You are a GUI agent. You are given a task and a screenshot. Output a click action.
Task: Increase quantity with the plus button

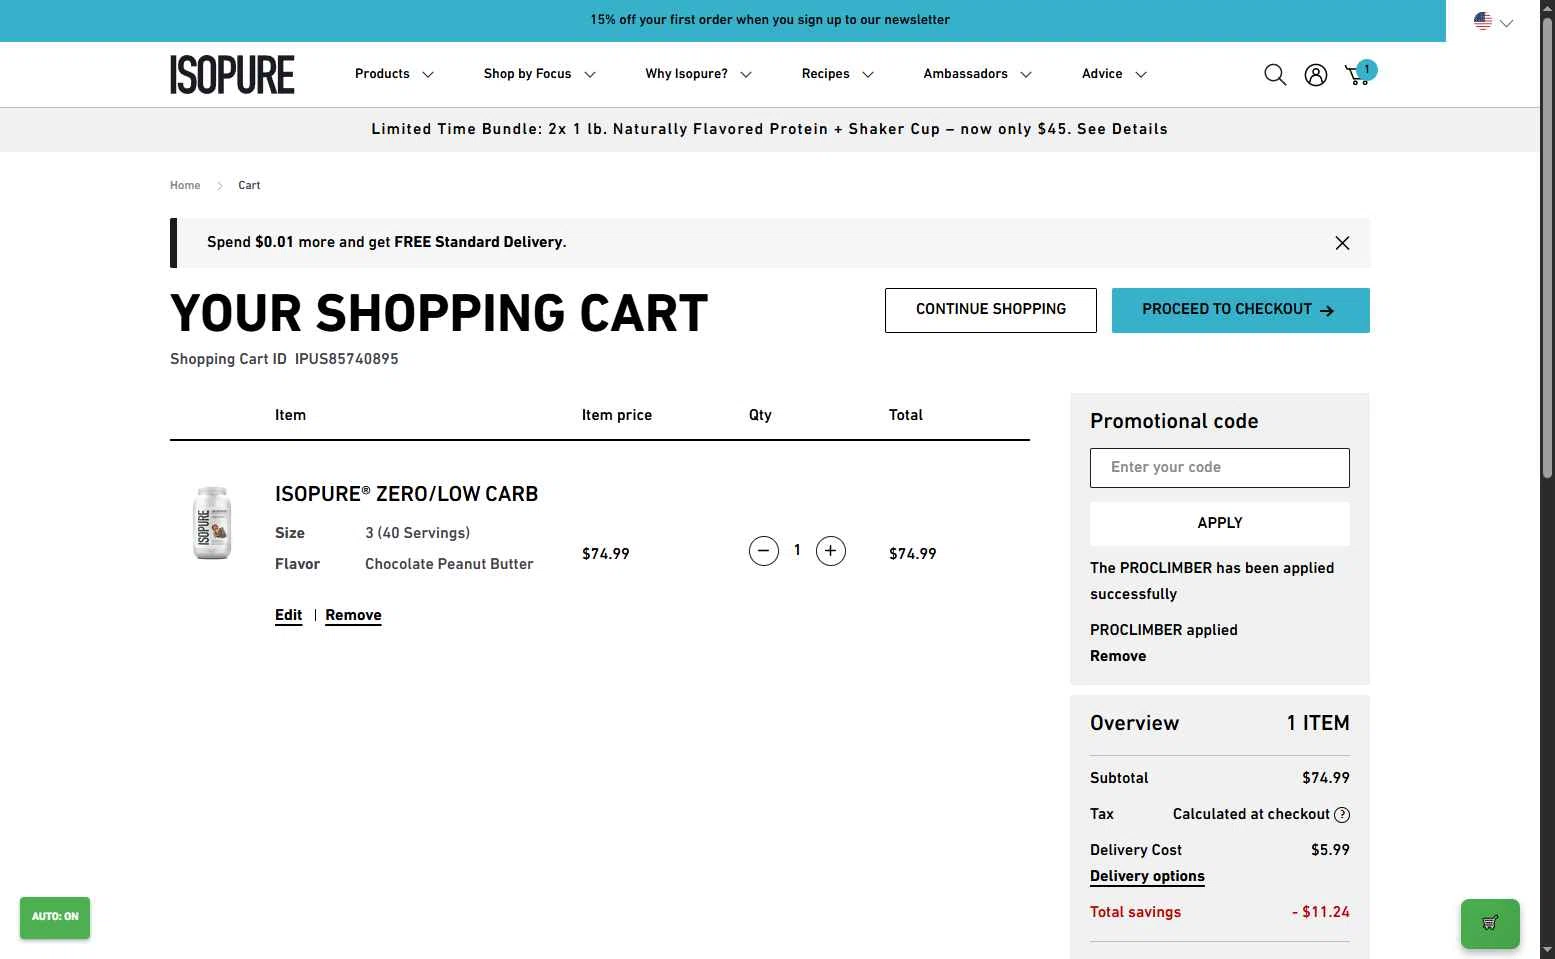tap(831, 551)
